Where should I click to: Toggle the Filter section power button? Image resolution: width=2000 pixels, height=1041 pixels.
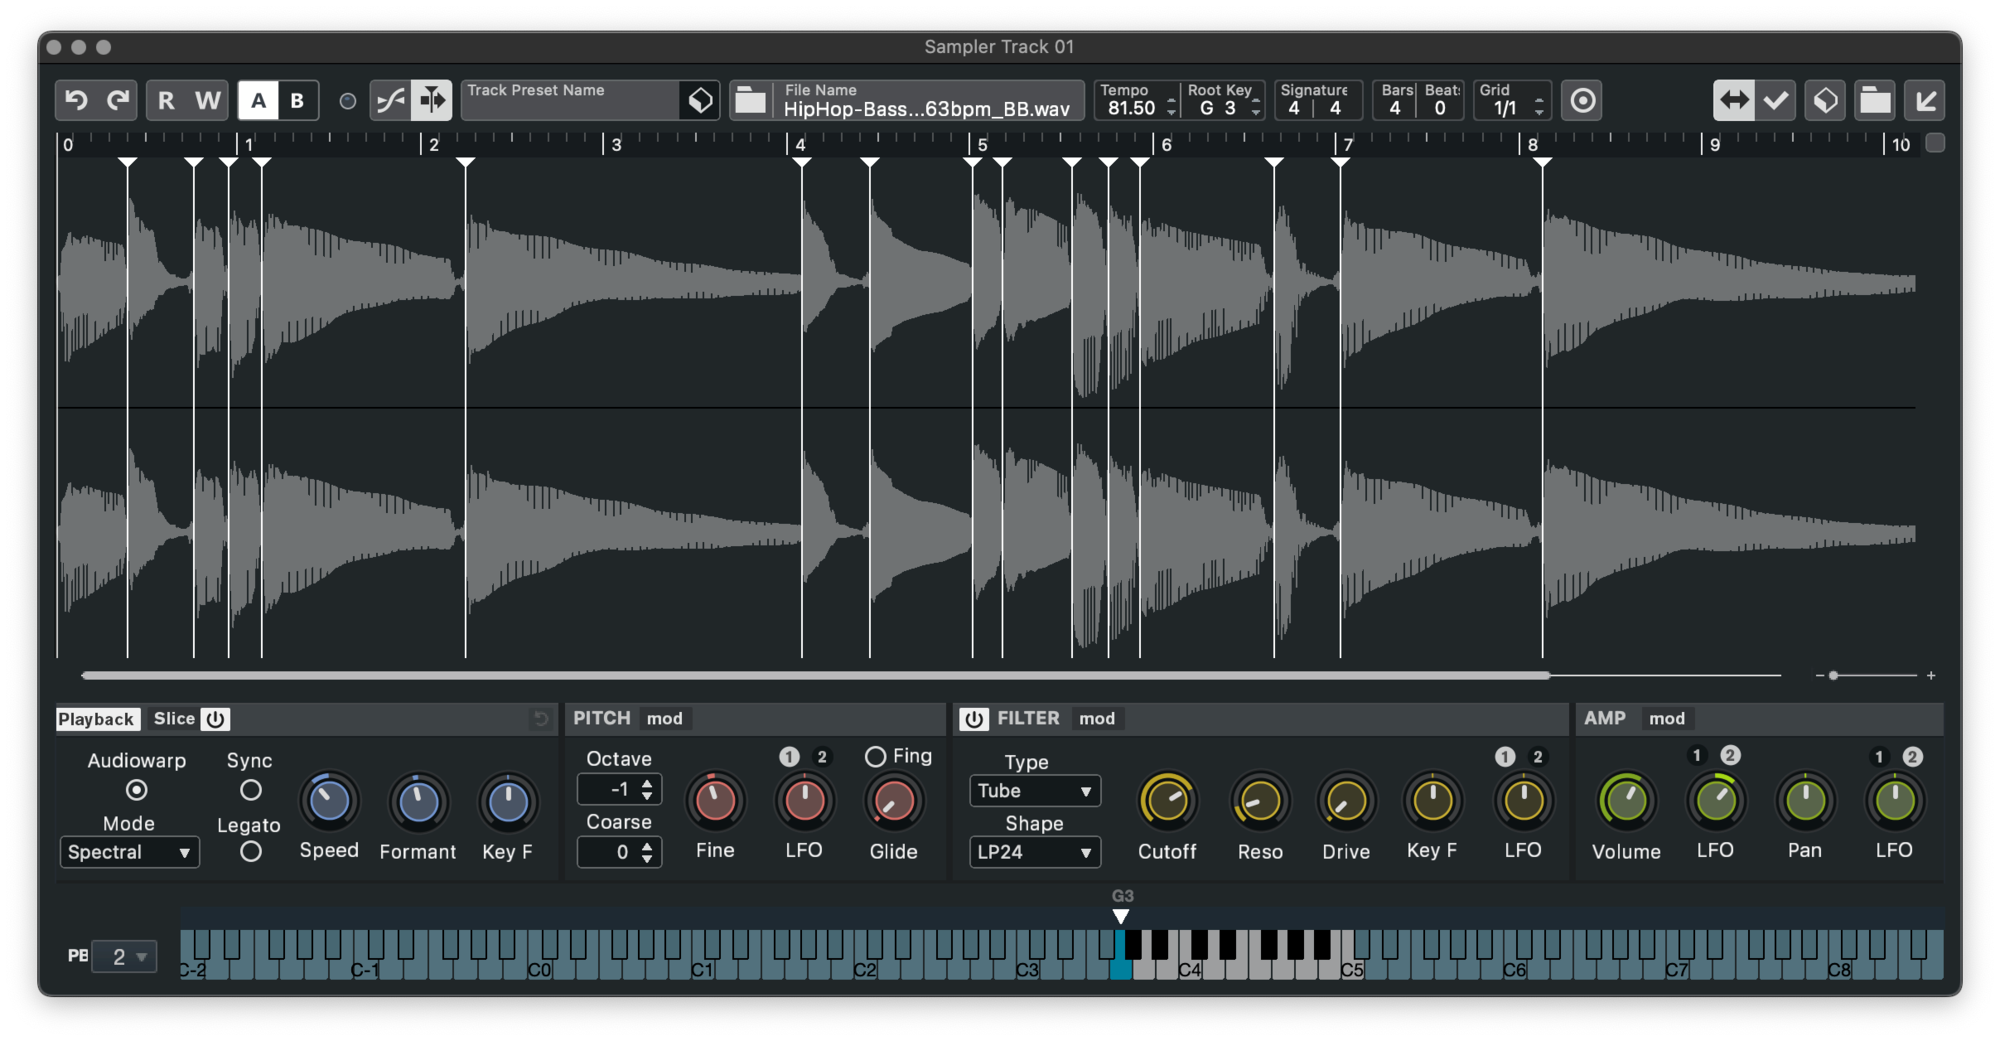(974, 718)
